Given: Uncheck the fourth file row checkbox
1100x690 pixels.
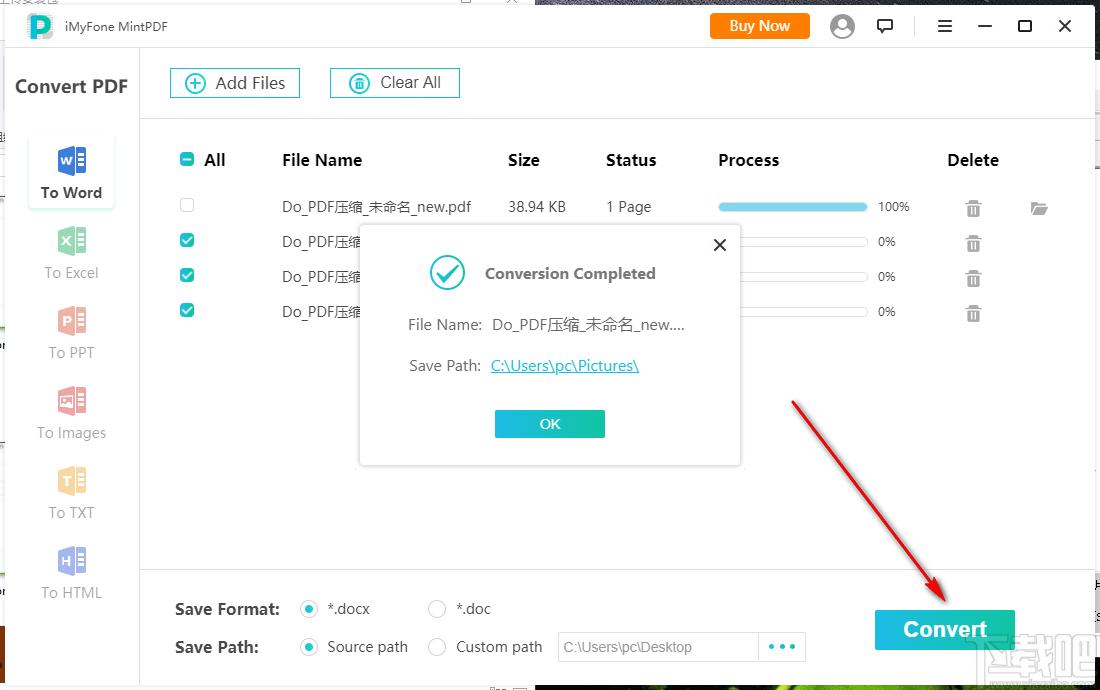Looking at the screenshot, I should point(187,310).
